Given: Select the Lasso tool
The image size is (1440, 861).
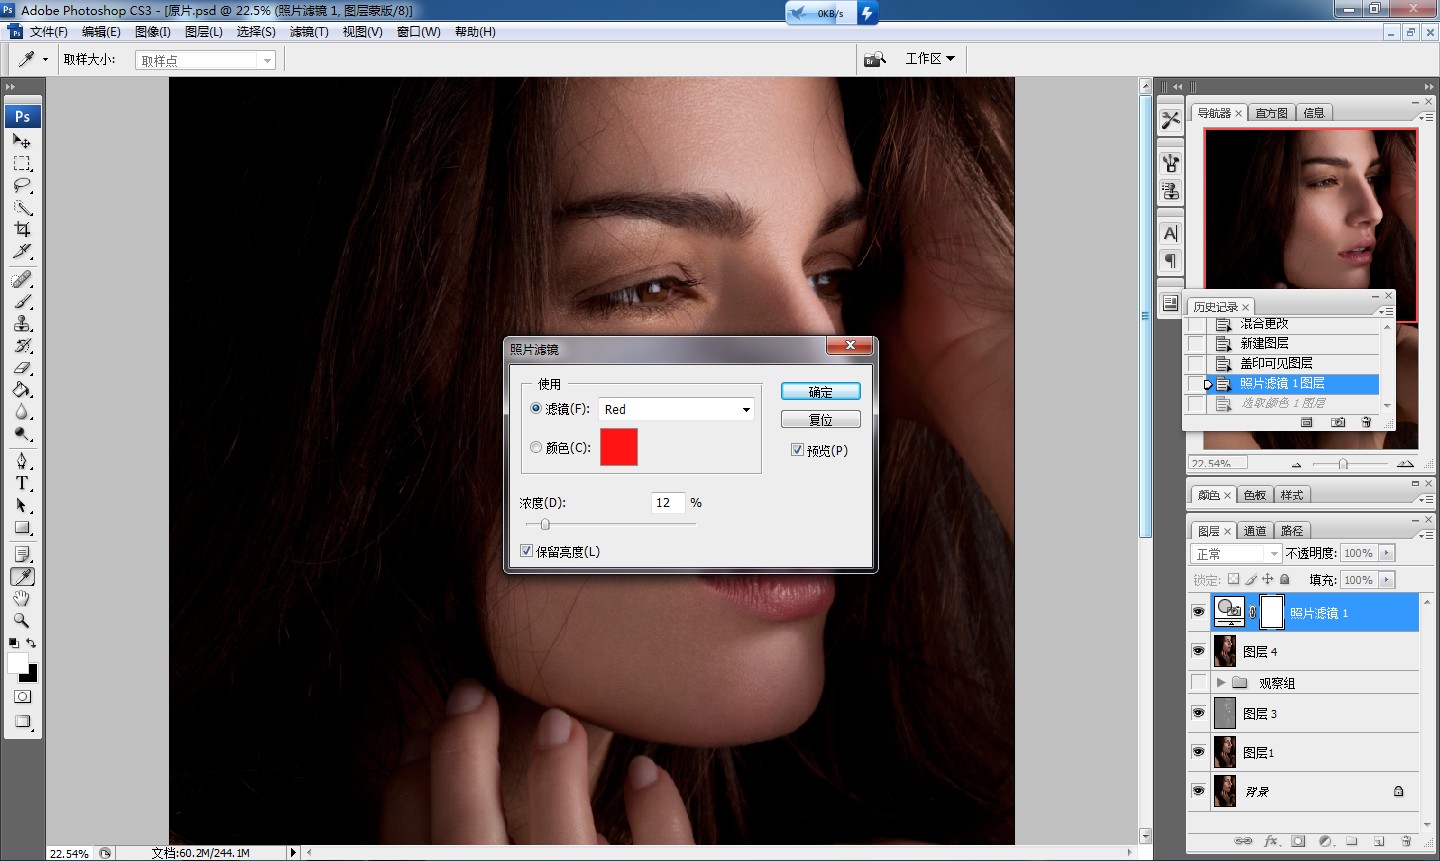Looking at the screenshot, I should click(x=22, y=185).
